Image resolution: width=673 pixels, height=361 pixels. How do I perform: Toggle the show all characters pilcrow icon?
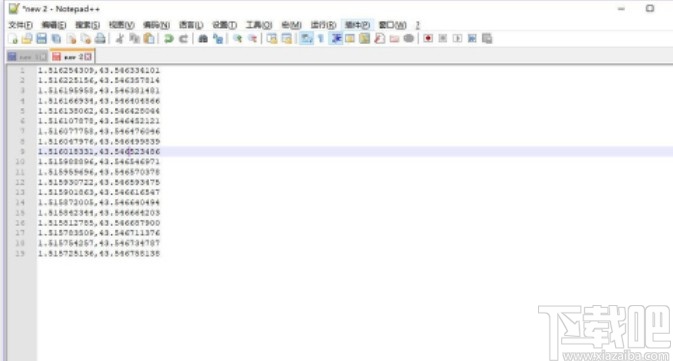click(321, 39)
